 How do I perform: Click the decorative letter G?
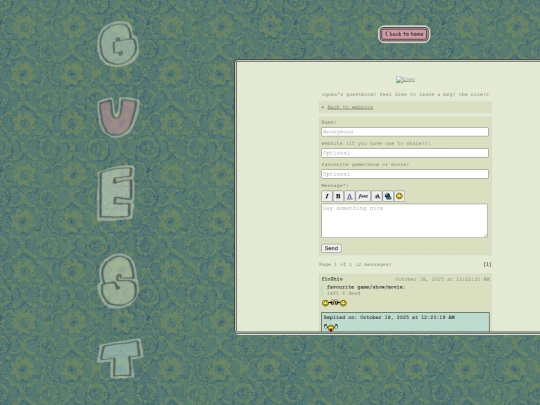(118, 44)
